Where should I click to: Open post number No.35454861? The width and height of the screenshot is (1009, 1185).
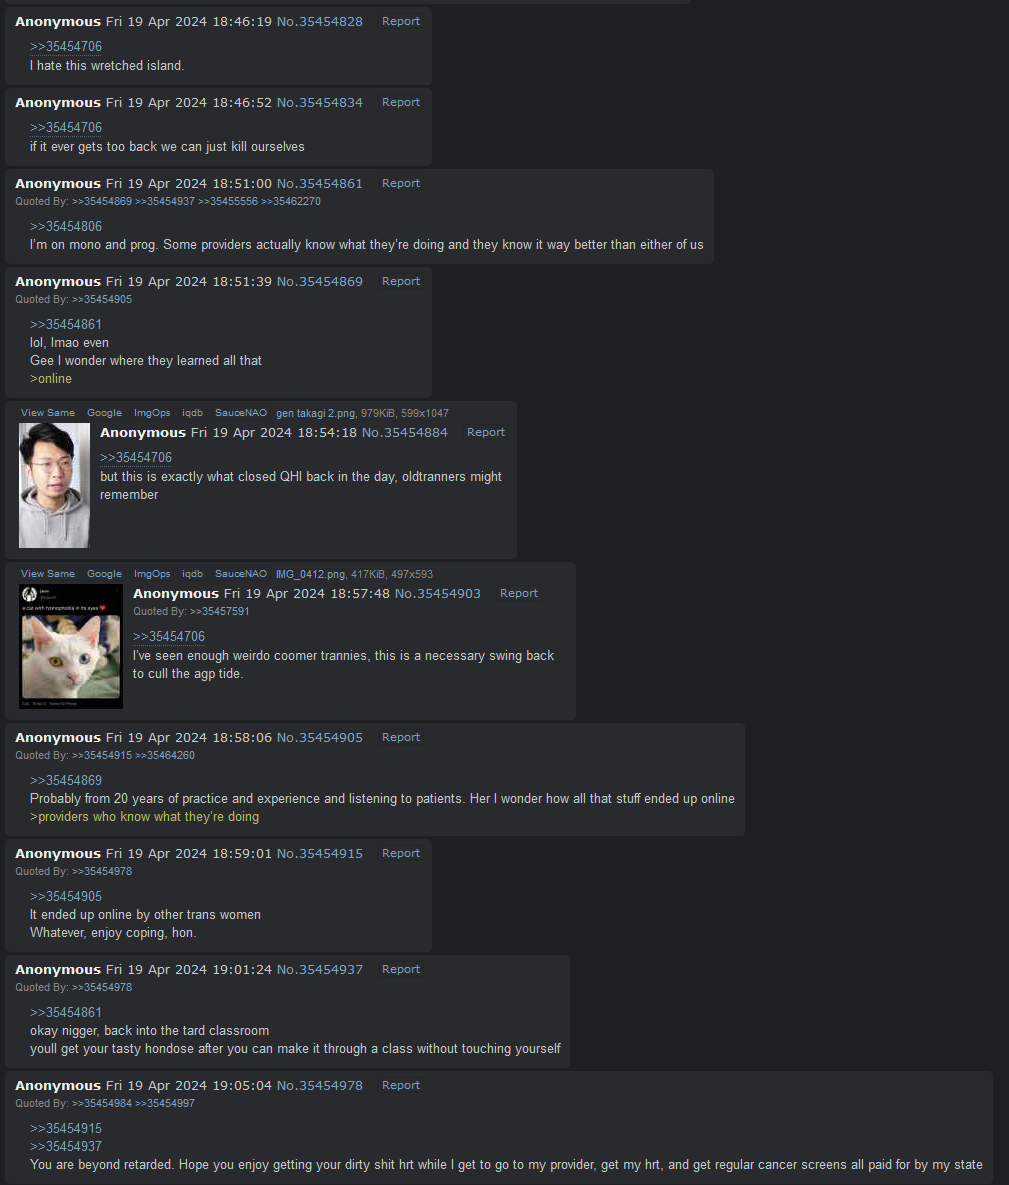[x=320, y=184]
